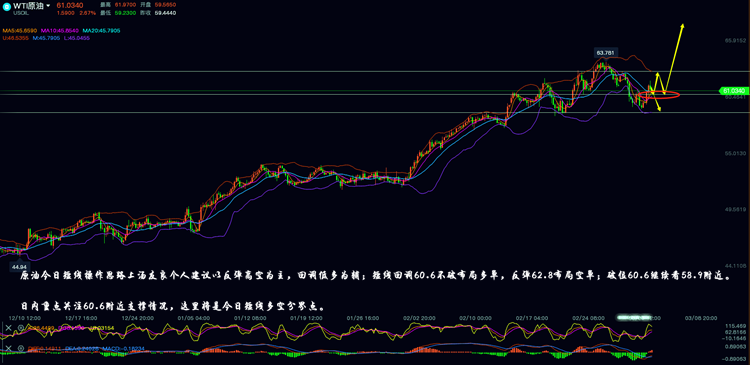Click the -0.89063 MACD axis label
This screenshot has height=365, width=750.
(735, 358)
